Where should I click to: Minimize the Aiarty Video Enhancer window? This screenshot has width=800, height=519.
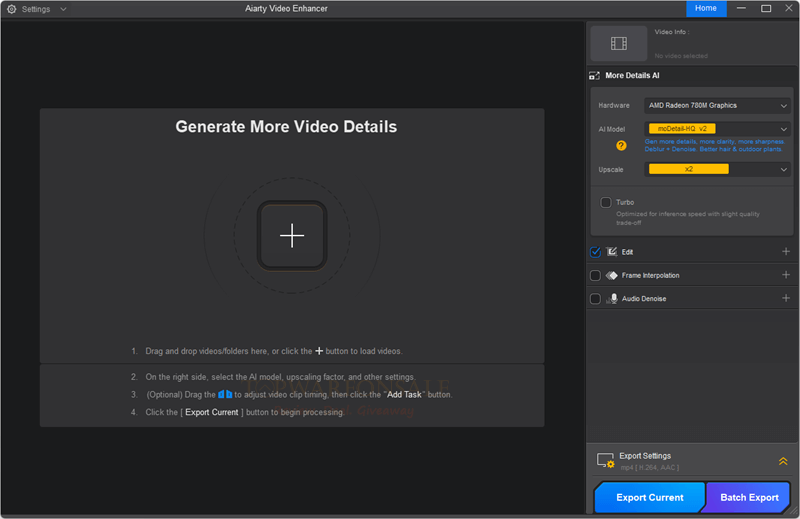tap(741, 8)
